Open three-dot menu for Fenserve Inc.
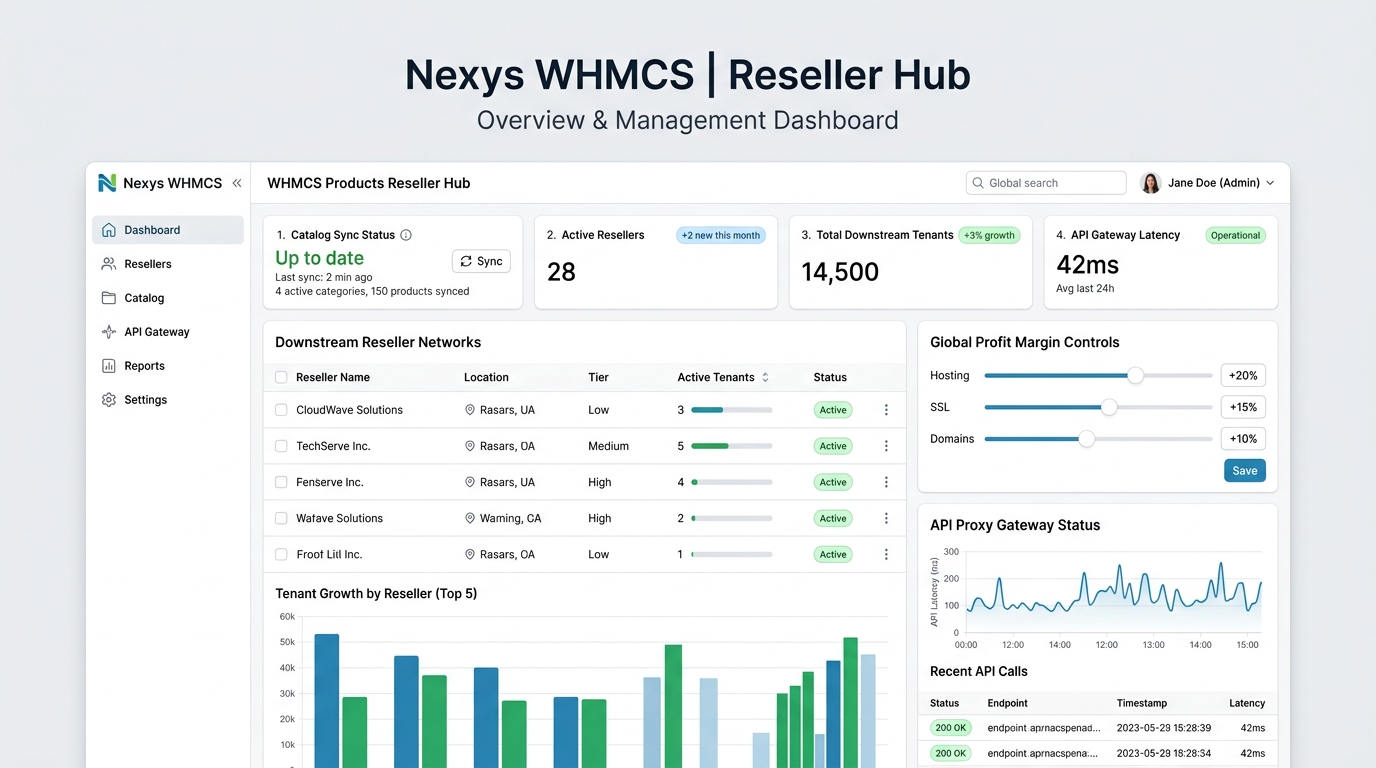Viewport: 1376px width, 768px height. click(x=886, y=482)
